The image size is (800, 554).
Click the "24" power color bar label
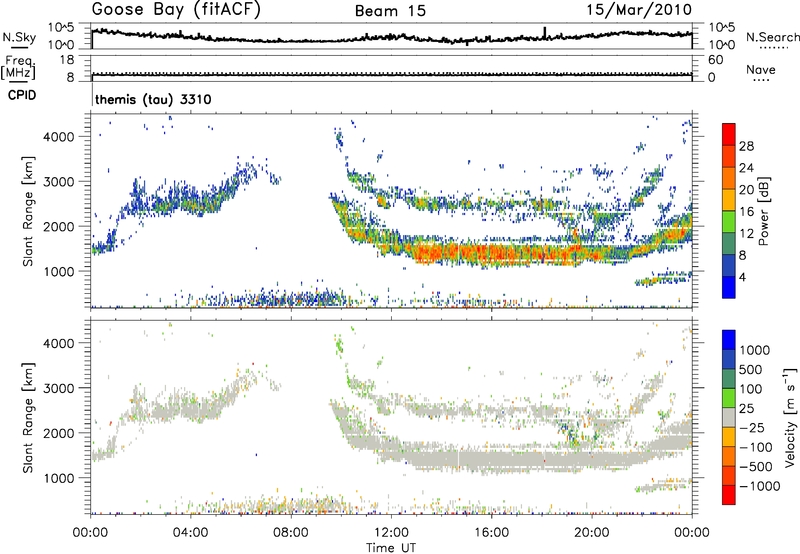pos(746,168)
